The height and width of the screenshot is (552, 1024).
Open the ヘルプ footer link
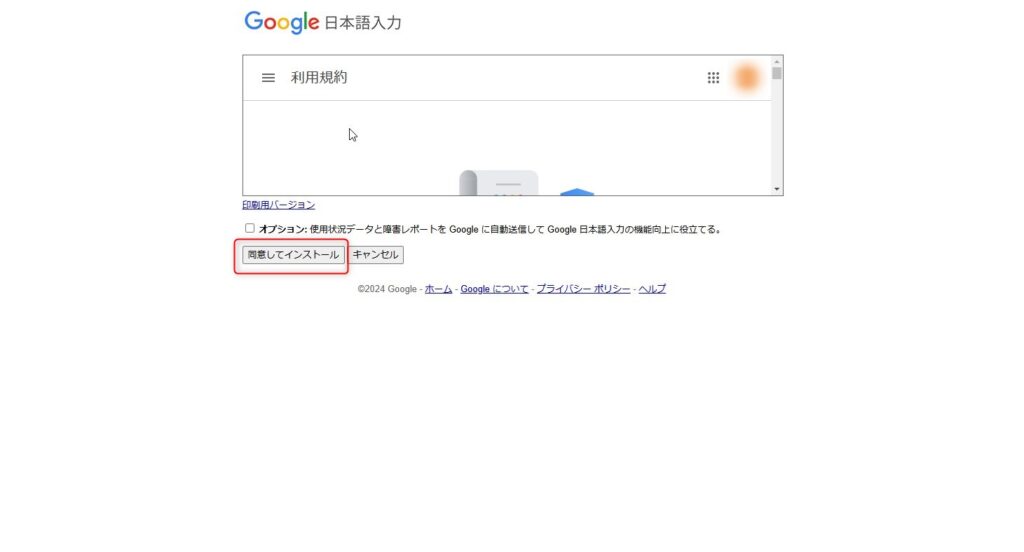(652, 289)
